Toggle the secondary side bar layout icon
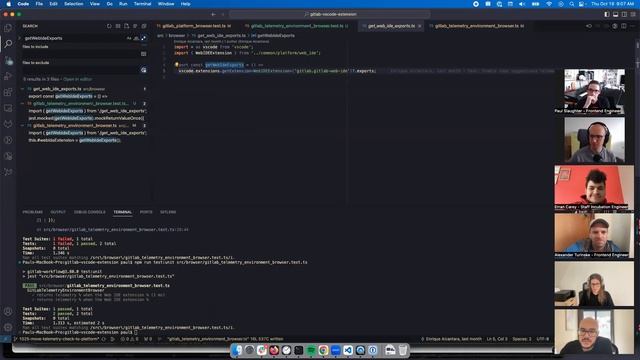The height and width of the screenshot is (360, 640). click(x=624, y=14)
